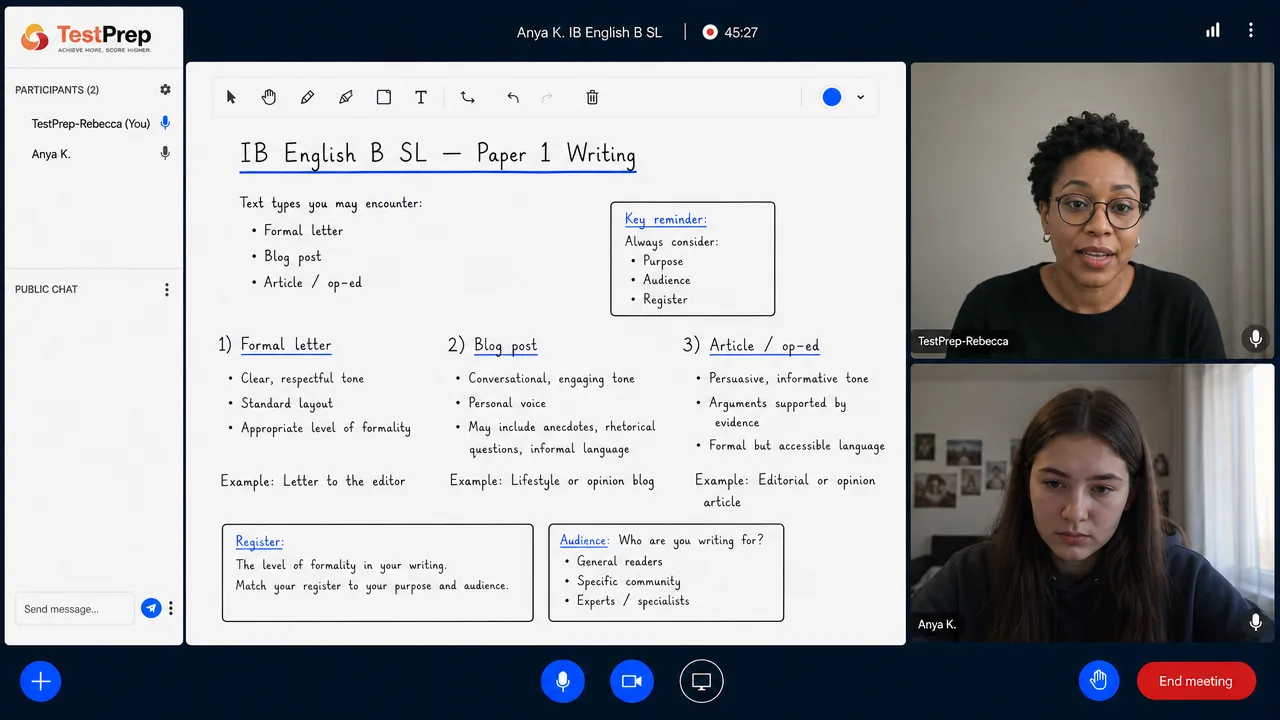The width and height of the screenshot is (1280, 720).
Task: Click the 45:27 recording timer
Action: pos(741,32)
